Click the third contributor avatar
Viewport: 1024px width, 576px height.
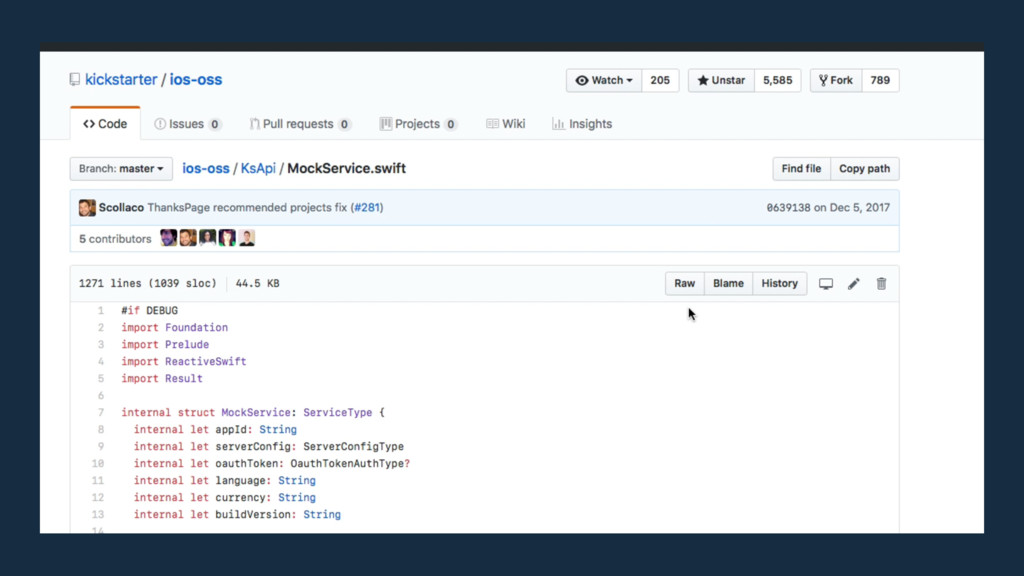[208, 238]
